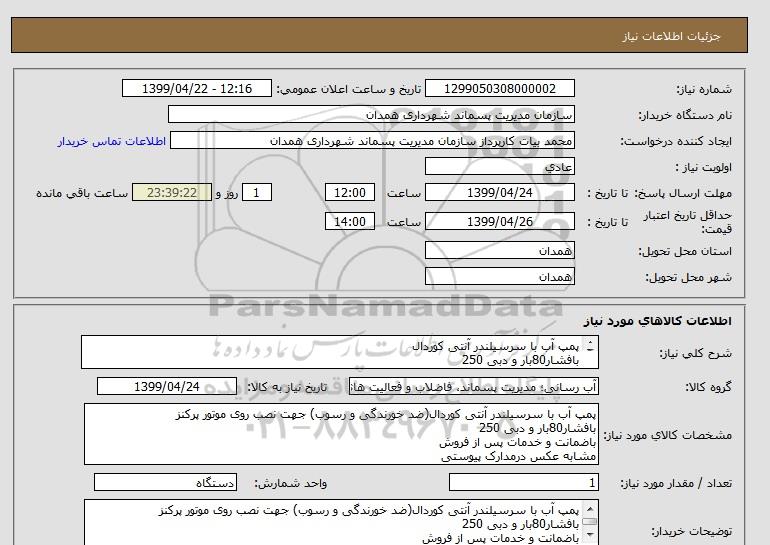Screen dimensions: 770x545
Task: Click the response deadline time 12:00
Action: click(350, 192)
